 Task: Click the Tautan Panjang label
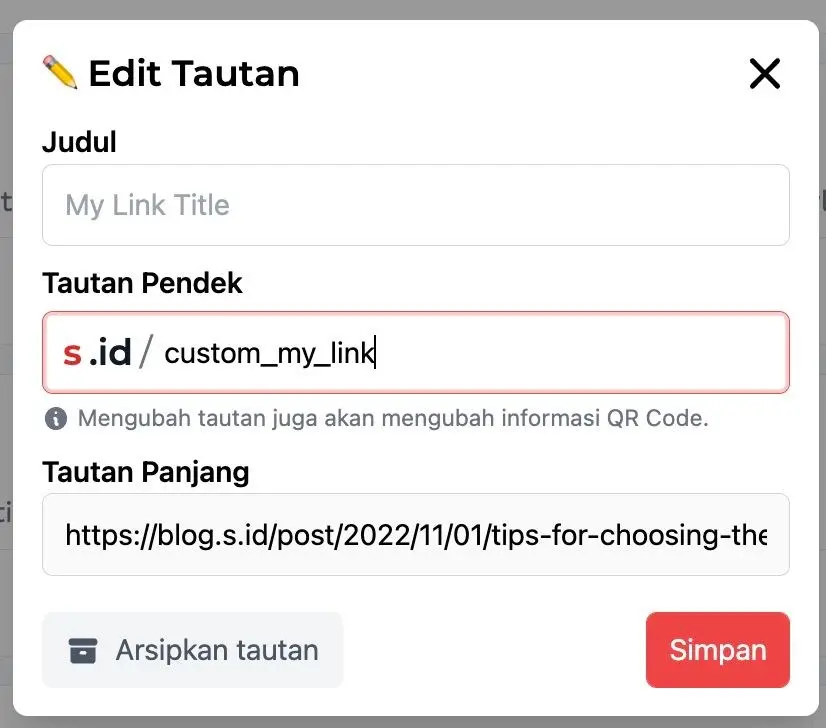pos(145,471)
